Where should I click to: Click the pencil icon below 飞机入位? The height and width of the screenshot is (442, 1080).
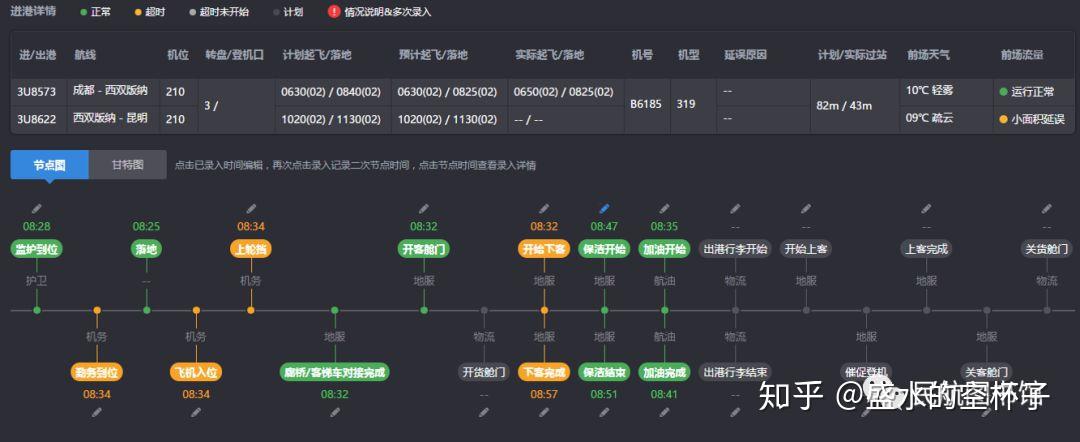tap(196, 412)
